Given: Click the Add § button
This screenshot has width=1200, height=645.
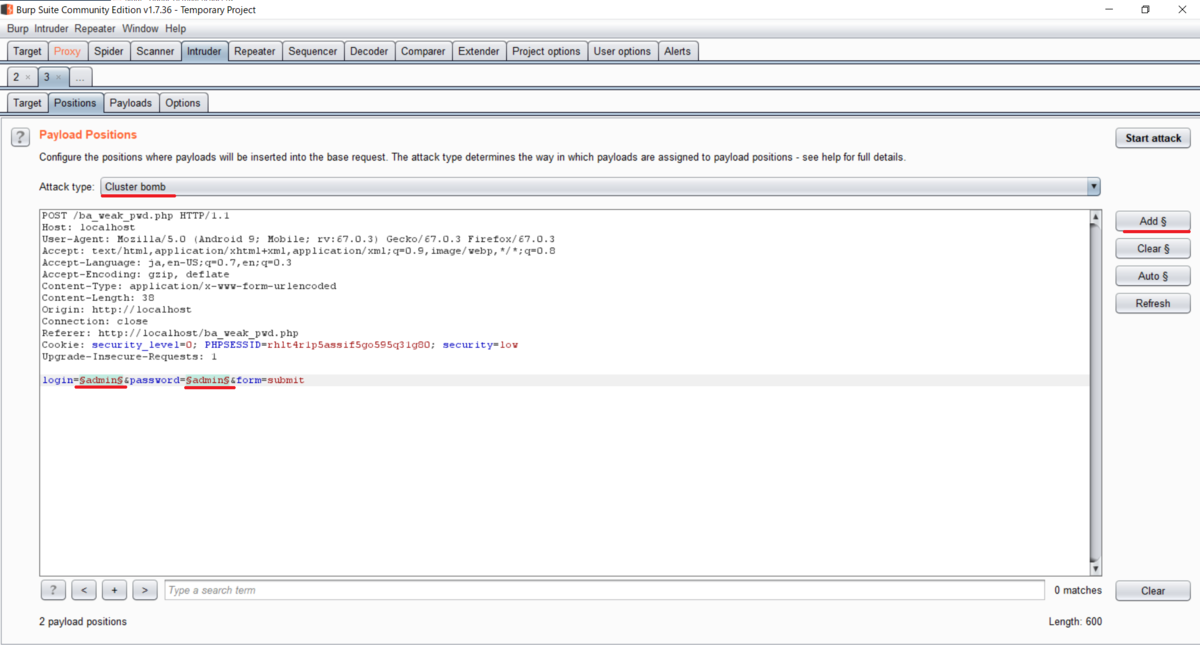Looking at the screenshot, I should click(1153, 221).
